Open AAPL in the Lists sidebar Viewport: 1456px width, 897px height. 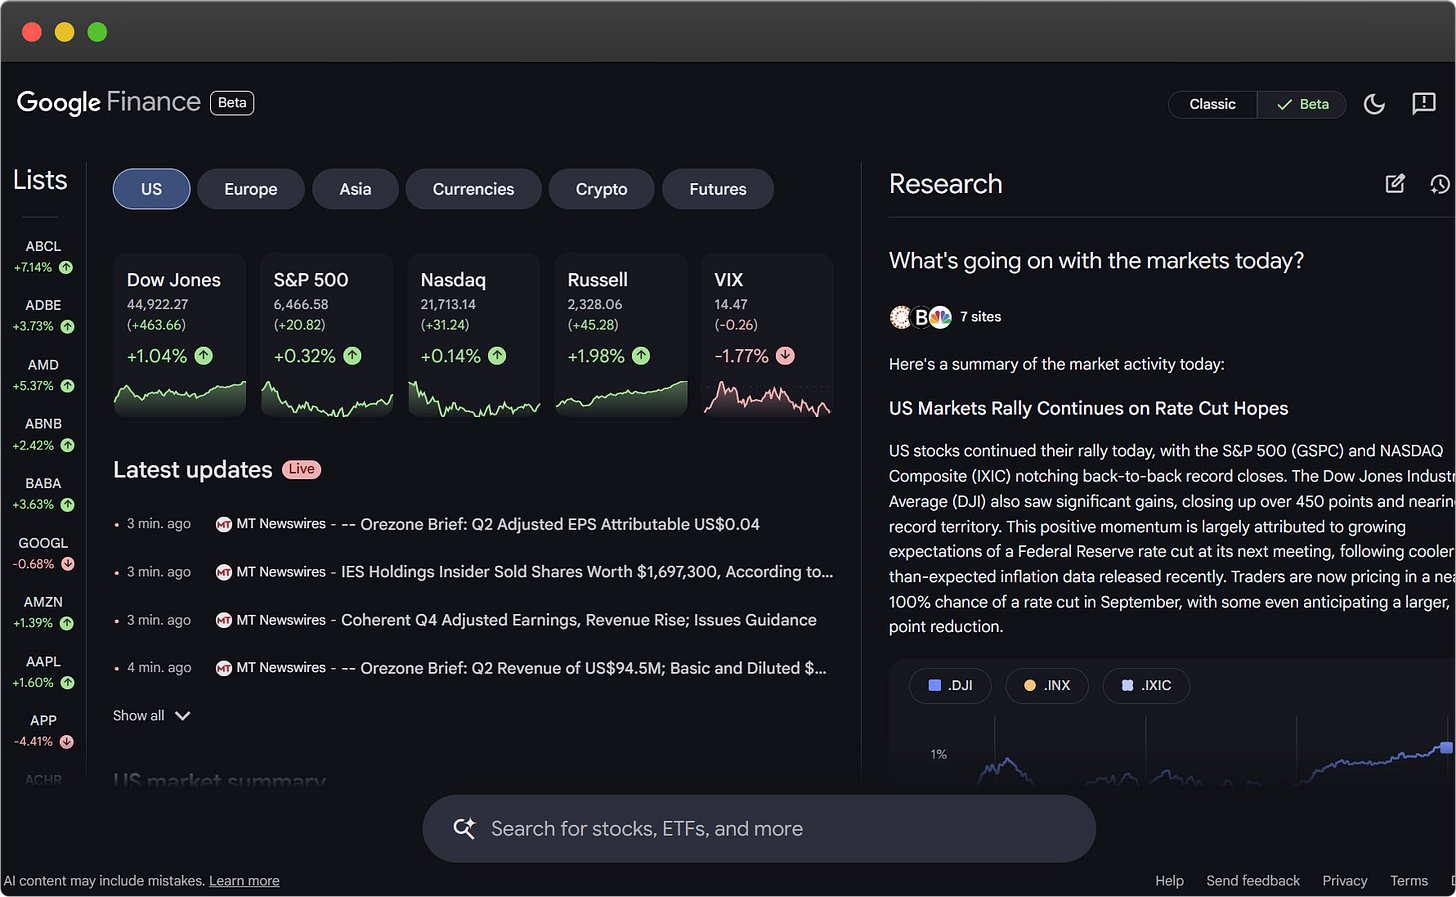(43, 671)
